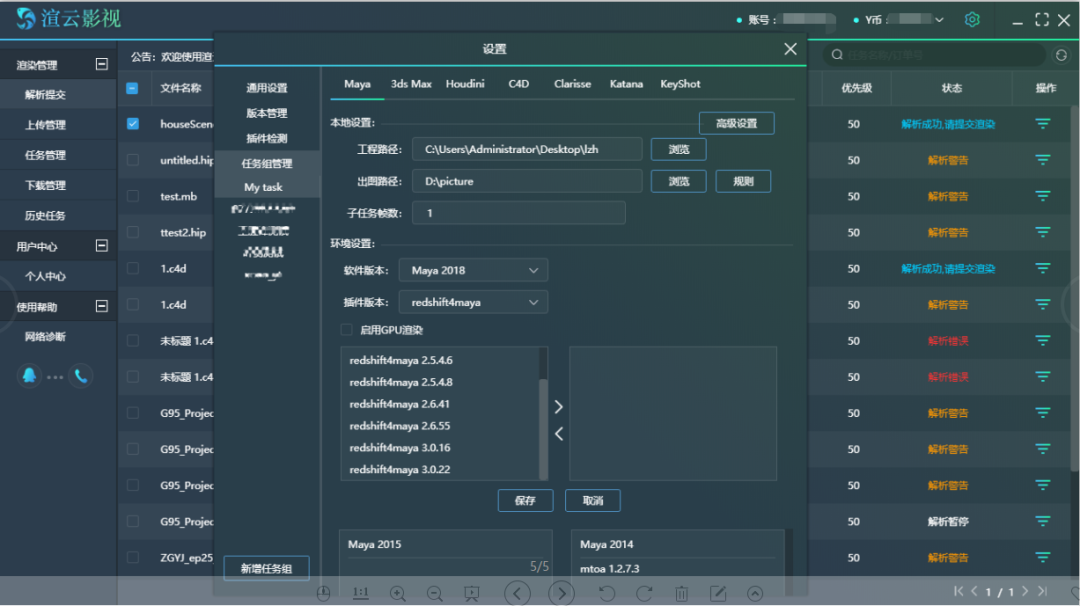This screenshot has width=1080, height=606.
Task: Move selected plugin right with the arrow
Action: coord(559,407)
